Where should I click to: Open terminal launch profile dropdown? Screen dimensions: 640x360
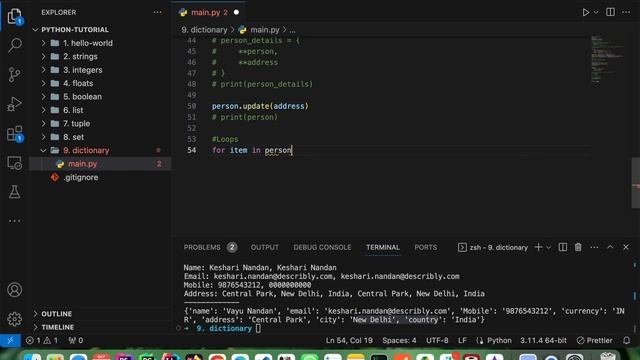(x=549, y=247)
